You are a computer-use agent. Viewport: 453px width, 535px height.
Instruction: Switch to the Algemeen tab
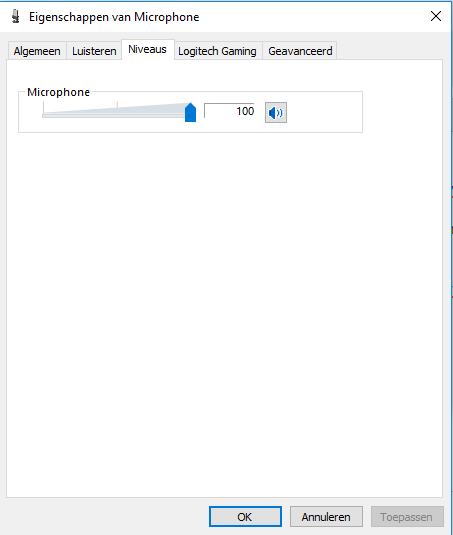pyautogui.click(x=37, y=51)
